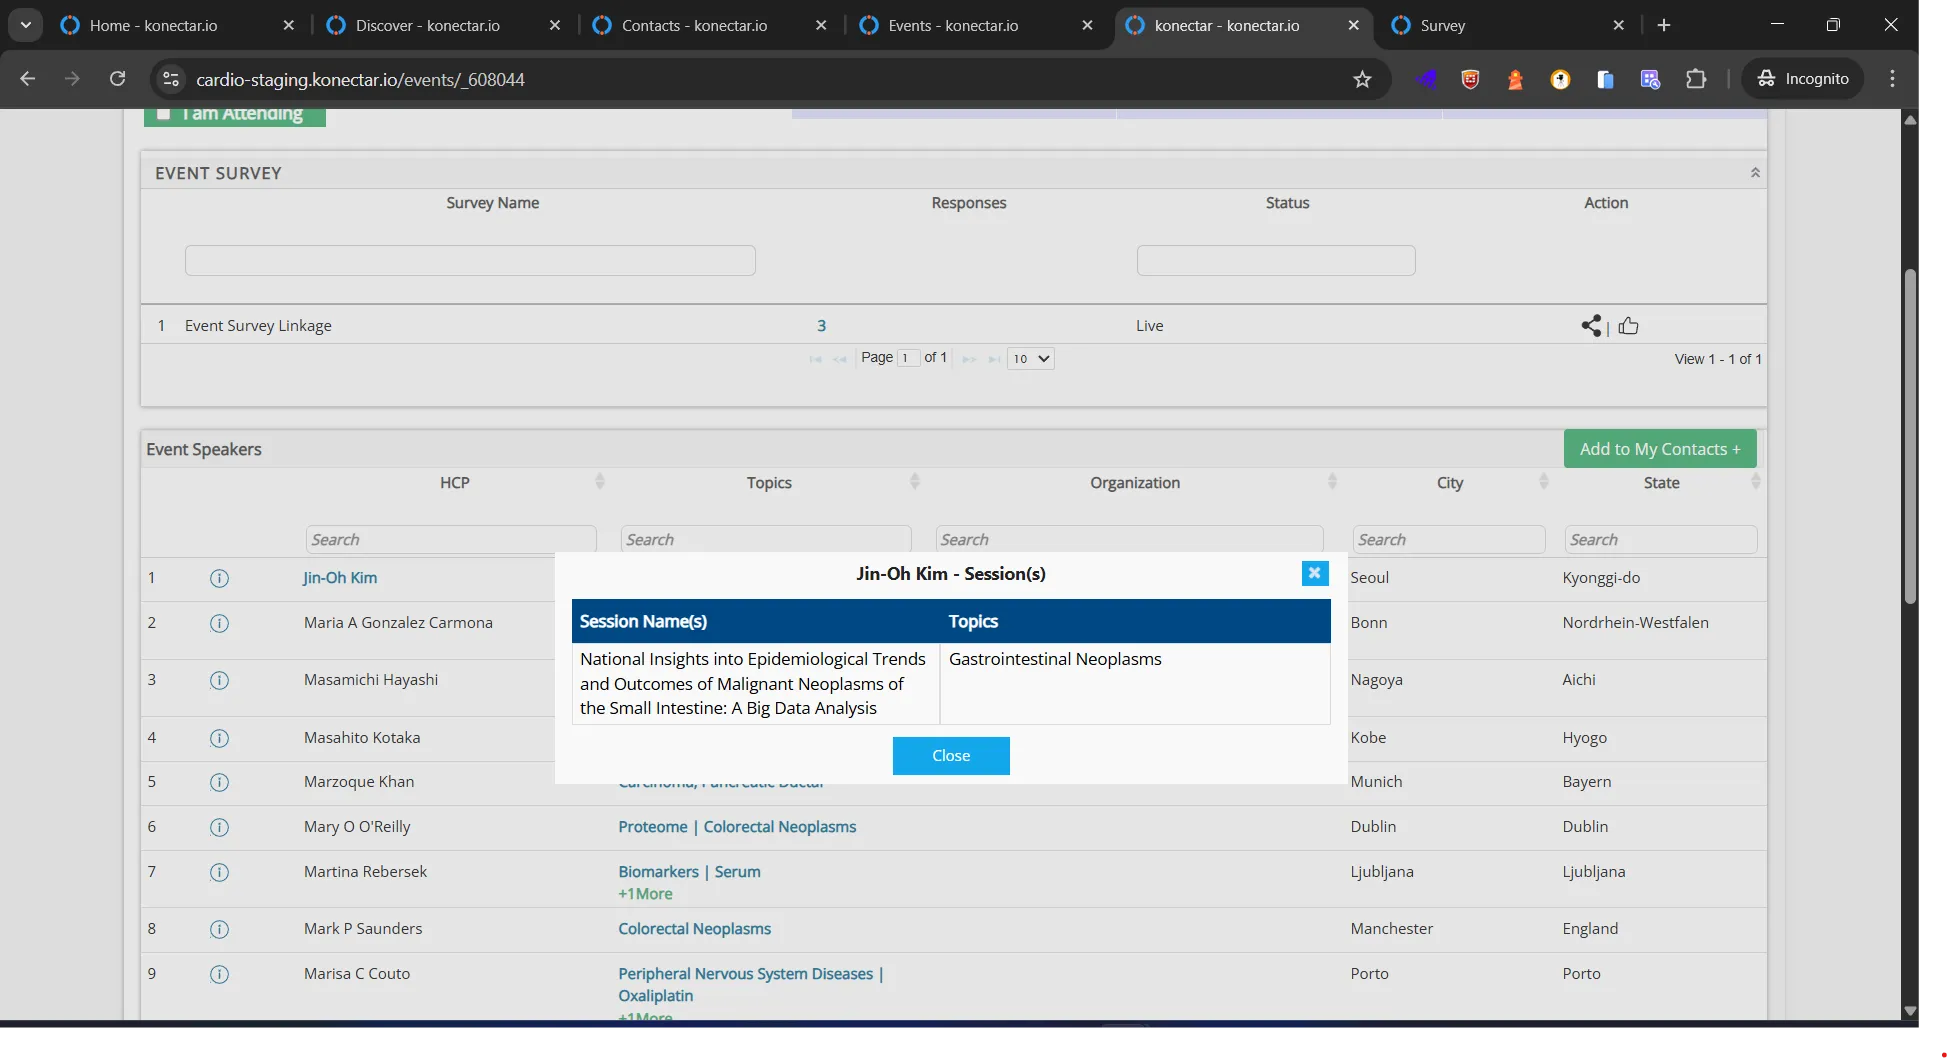1948x1059 pixels.
Task: Close session popup with the X icon
Action: pos(1315,573)
